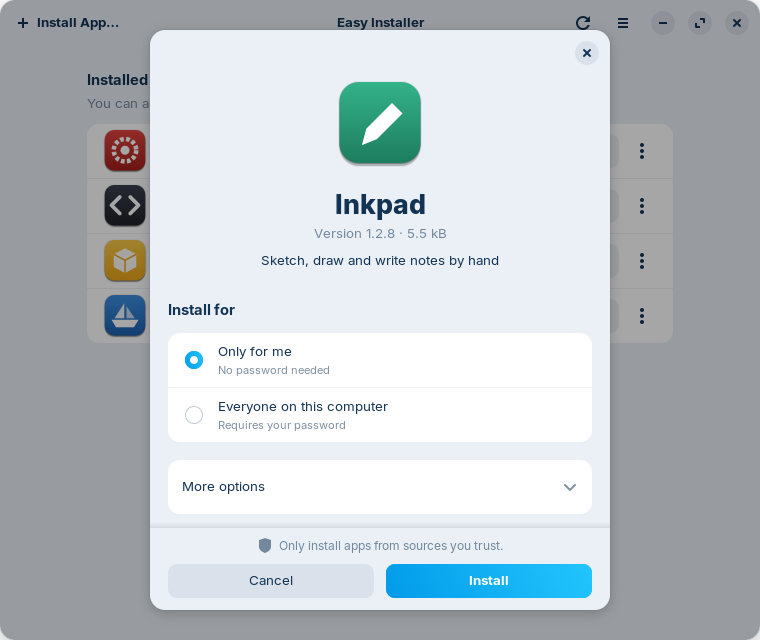This screenshot has width=760, height=640.
Task: Open three-dot menu for code brackets app
Action: click(x=642, y=206)
